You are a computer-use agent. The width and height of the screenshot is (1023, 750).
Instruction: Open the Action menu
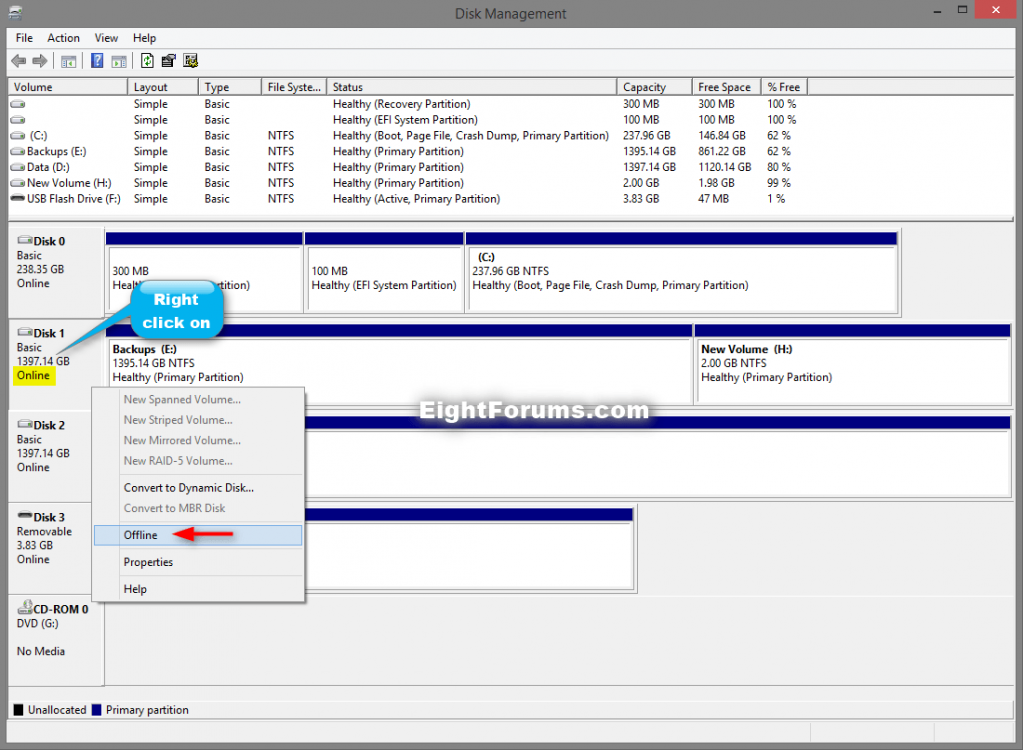point(63,37)
